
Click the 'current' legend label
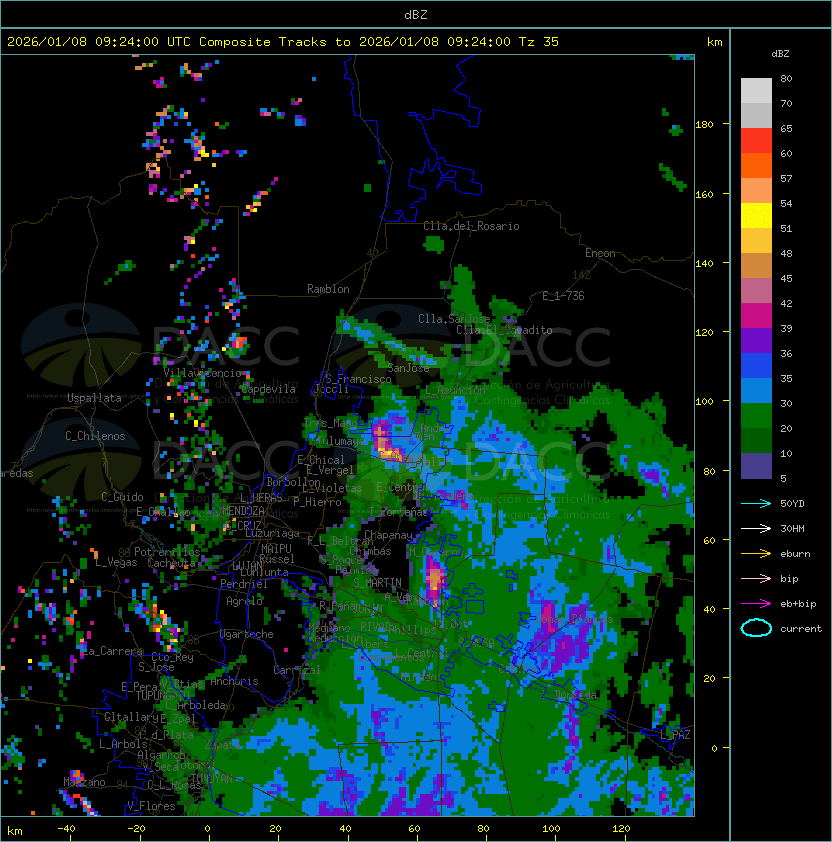(801, 629)
